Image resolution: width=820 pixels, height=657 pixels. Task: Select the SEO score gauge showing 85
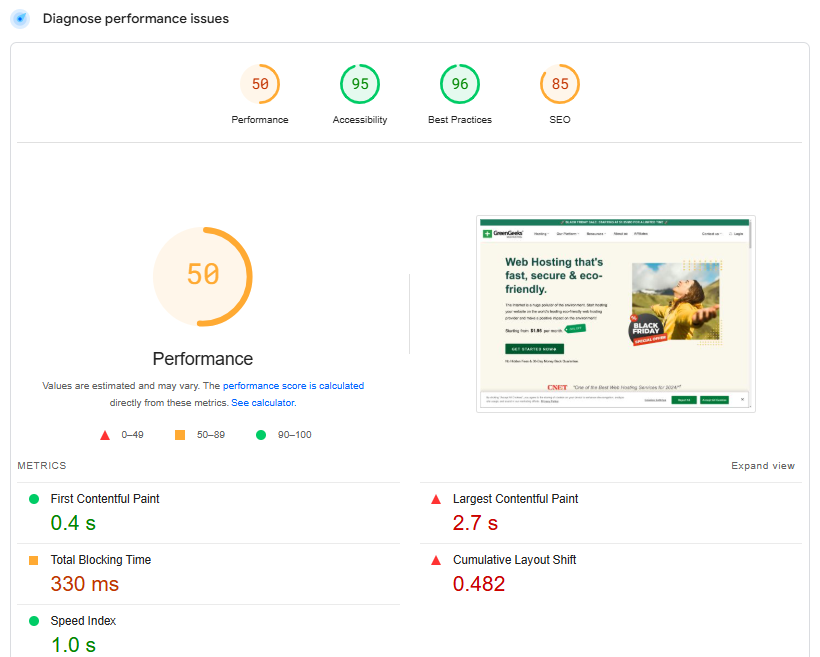[x=560, y=84]
